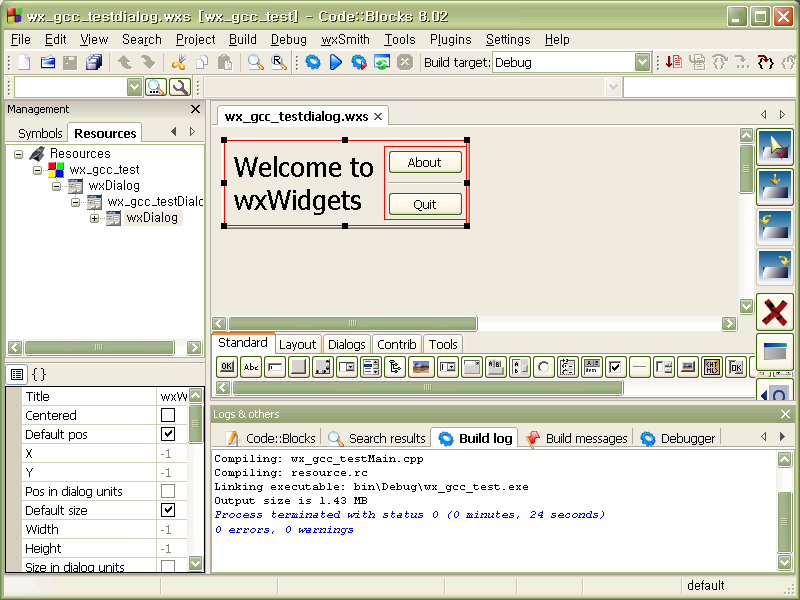Show preview using the window icon
This screenshot has height=600, width=800.
pyautogui.click(x=774, y=352)
